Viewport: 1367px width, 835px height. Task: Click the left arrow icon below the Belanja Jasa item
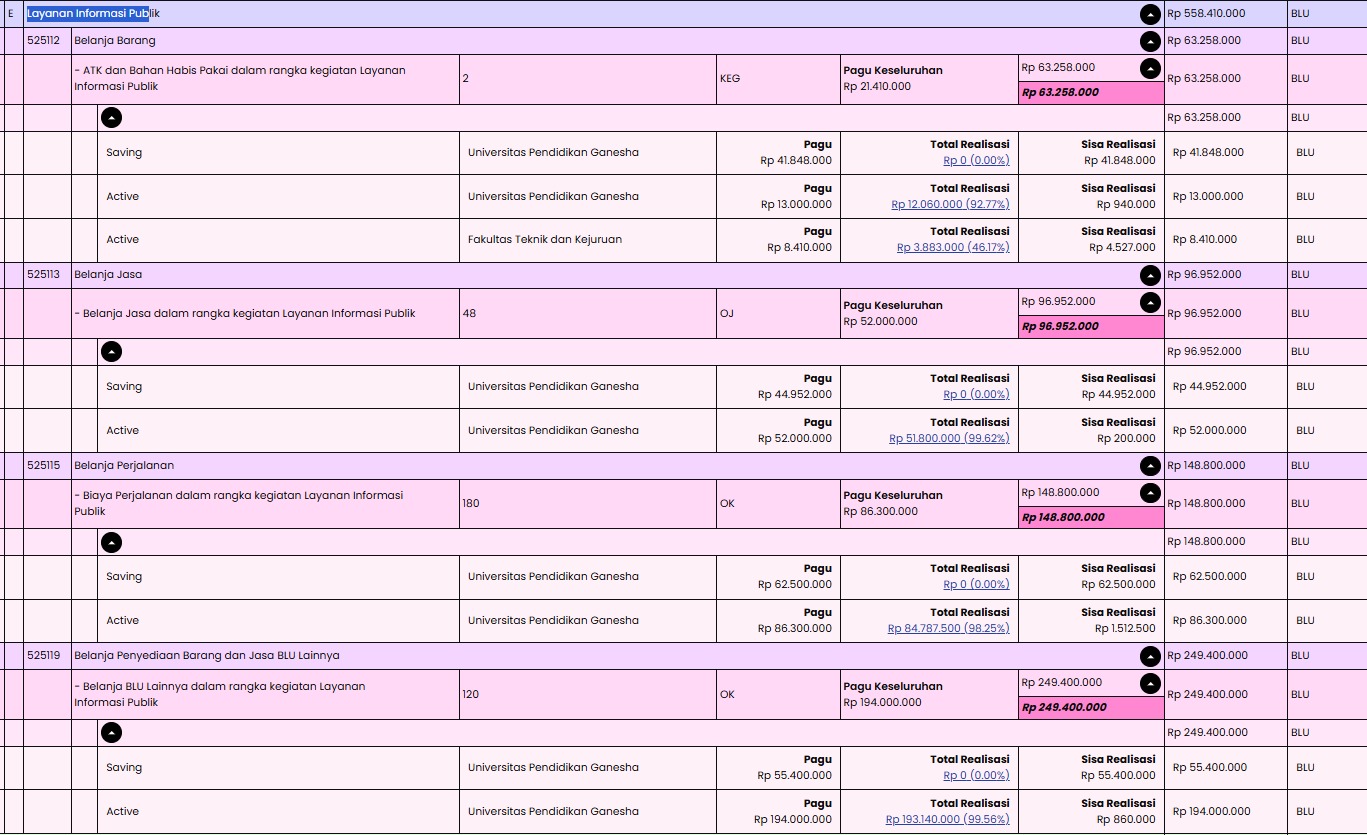click(x=112, y=352)
